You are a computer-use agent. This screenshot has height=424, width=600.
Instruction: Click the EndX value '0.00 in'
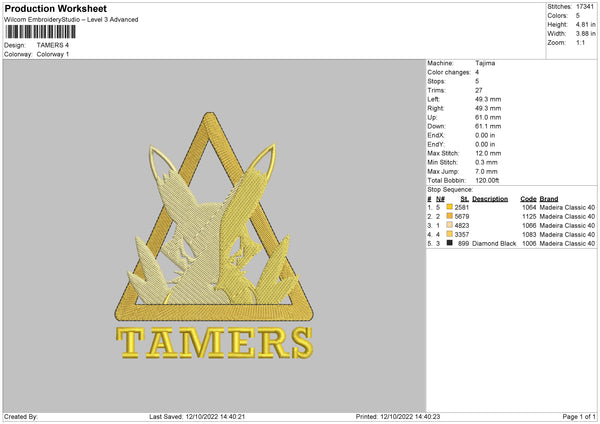point(485,135)
